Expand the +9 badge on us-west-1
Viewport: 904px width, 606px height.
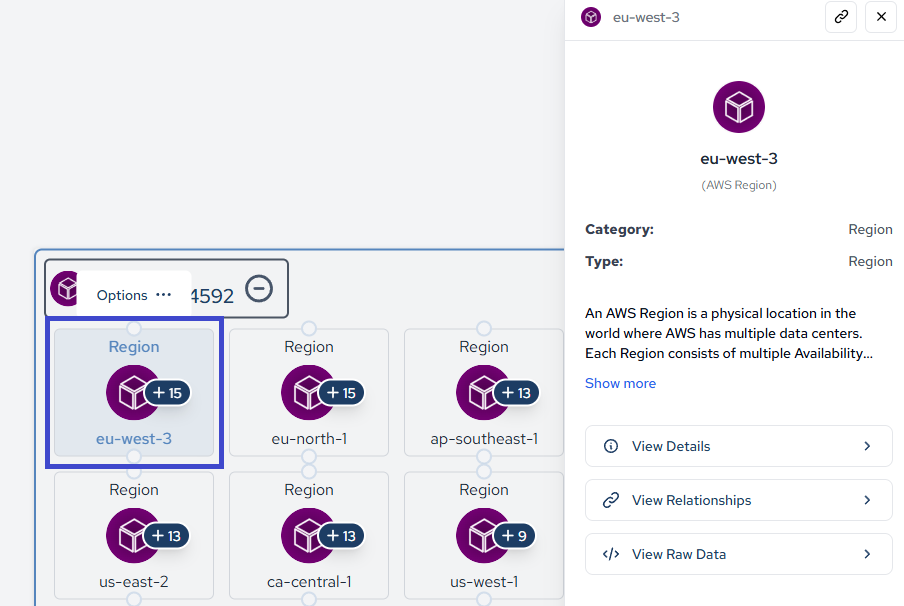[x=514, y=536]
